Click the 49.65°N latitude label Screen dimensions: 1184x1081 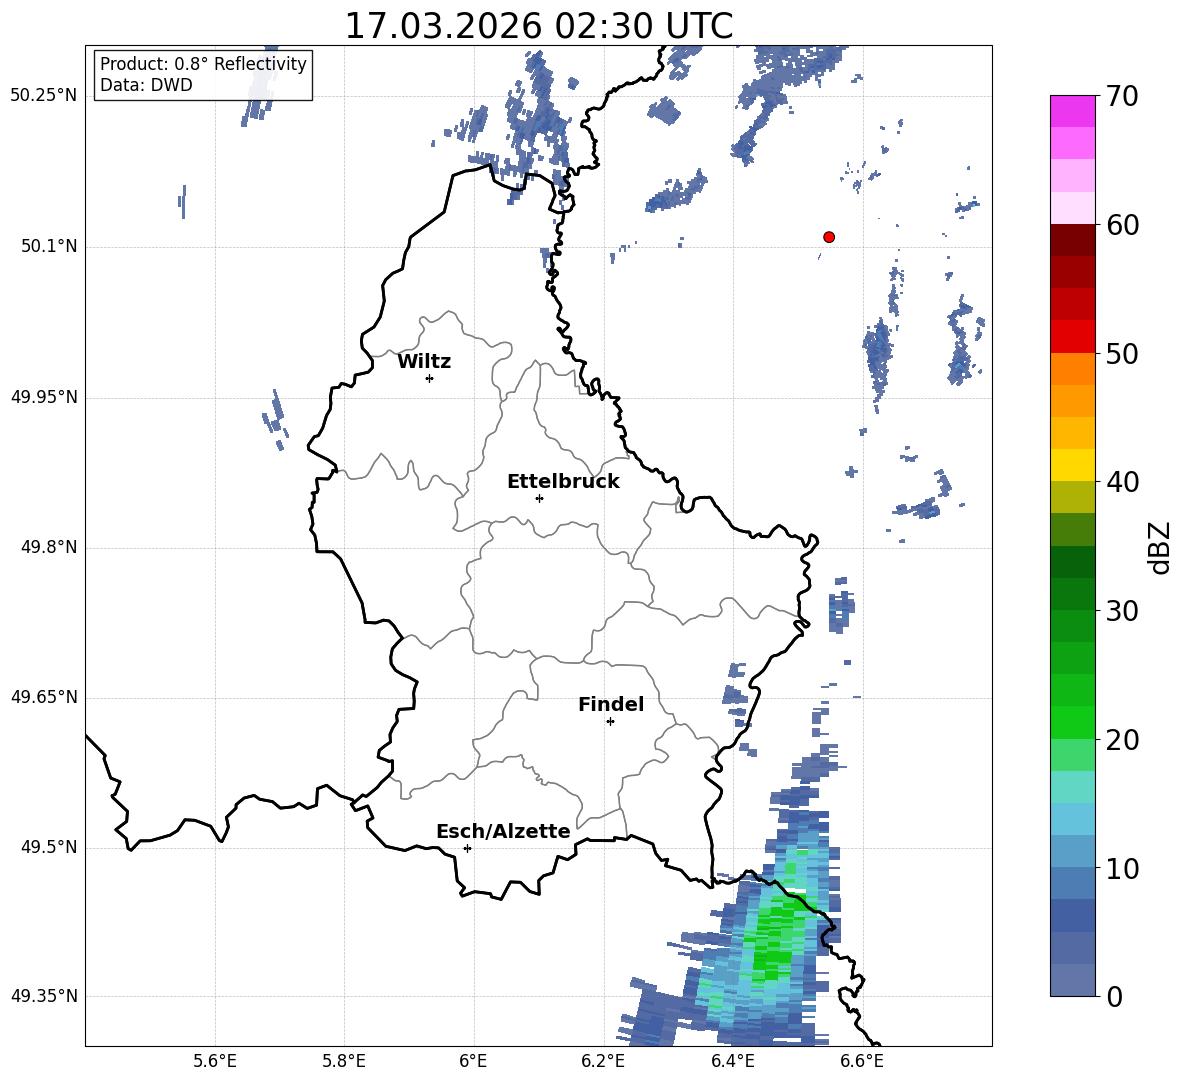44,697
